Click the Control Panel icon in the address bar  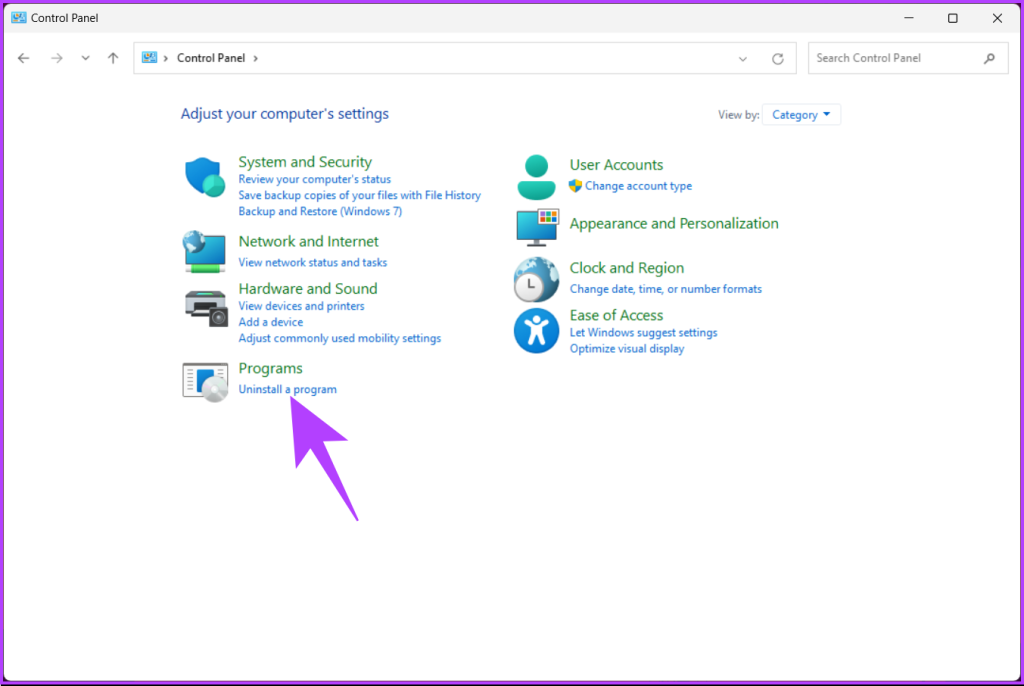click(x=152, y=57)
